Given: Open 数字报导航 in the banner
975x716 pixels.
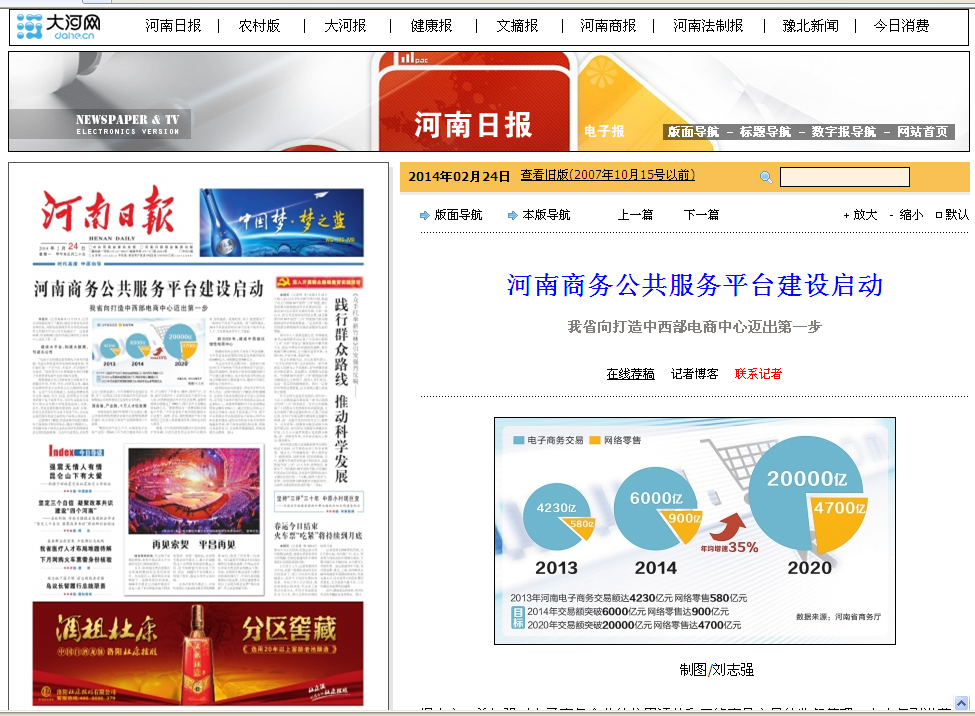Looking at the screenshot, I should tap(844, 132).
